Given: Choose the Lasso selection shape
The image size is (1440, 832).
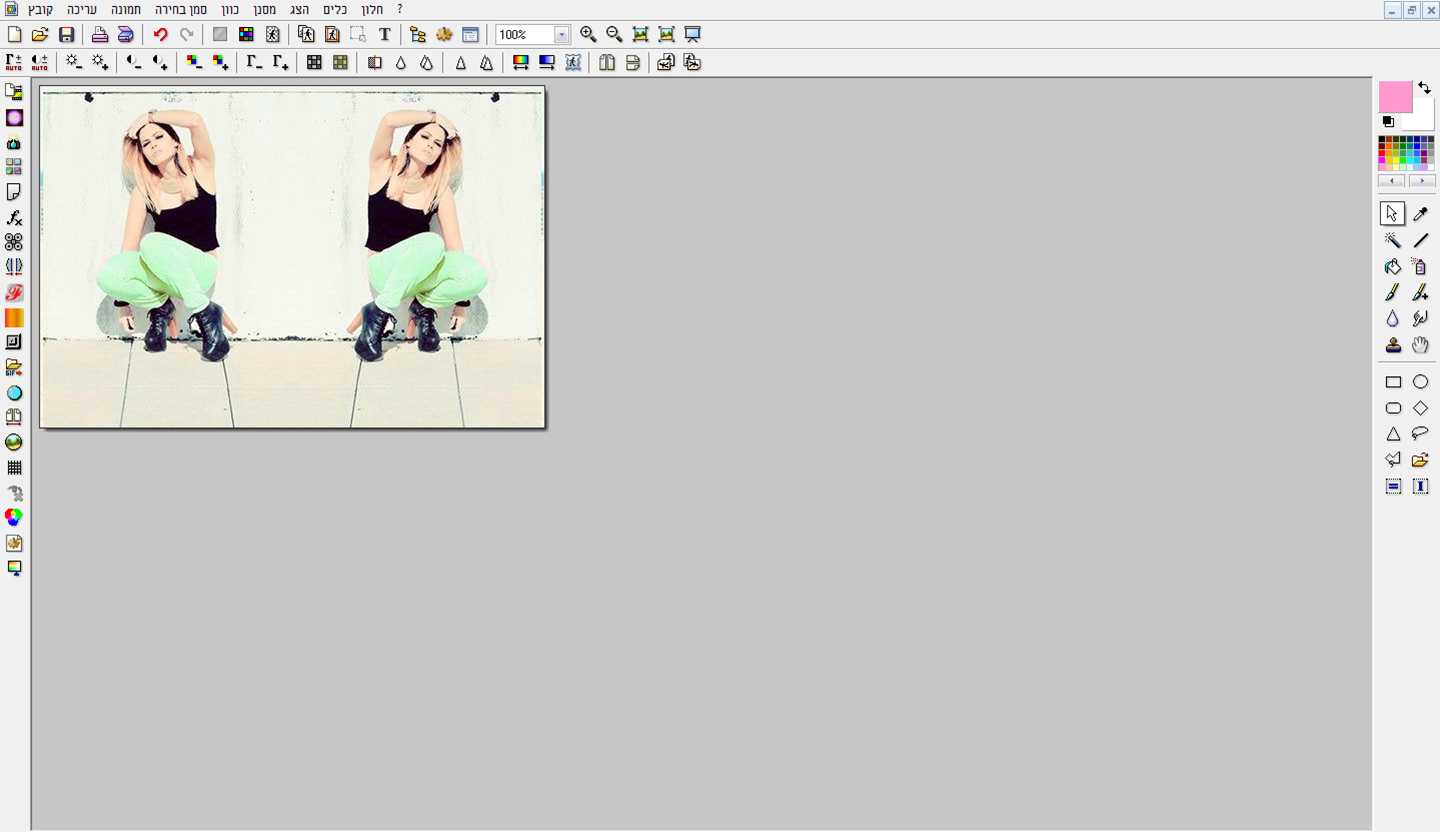Looking at the screenshot, I should (x=1420, y=434).
